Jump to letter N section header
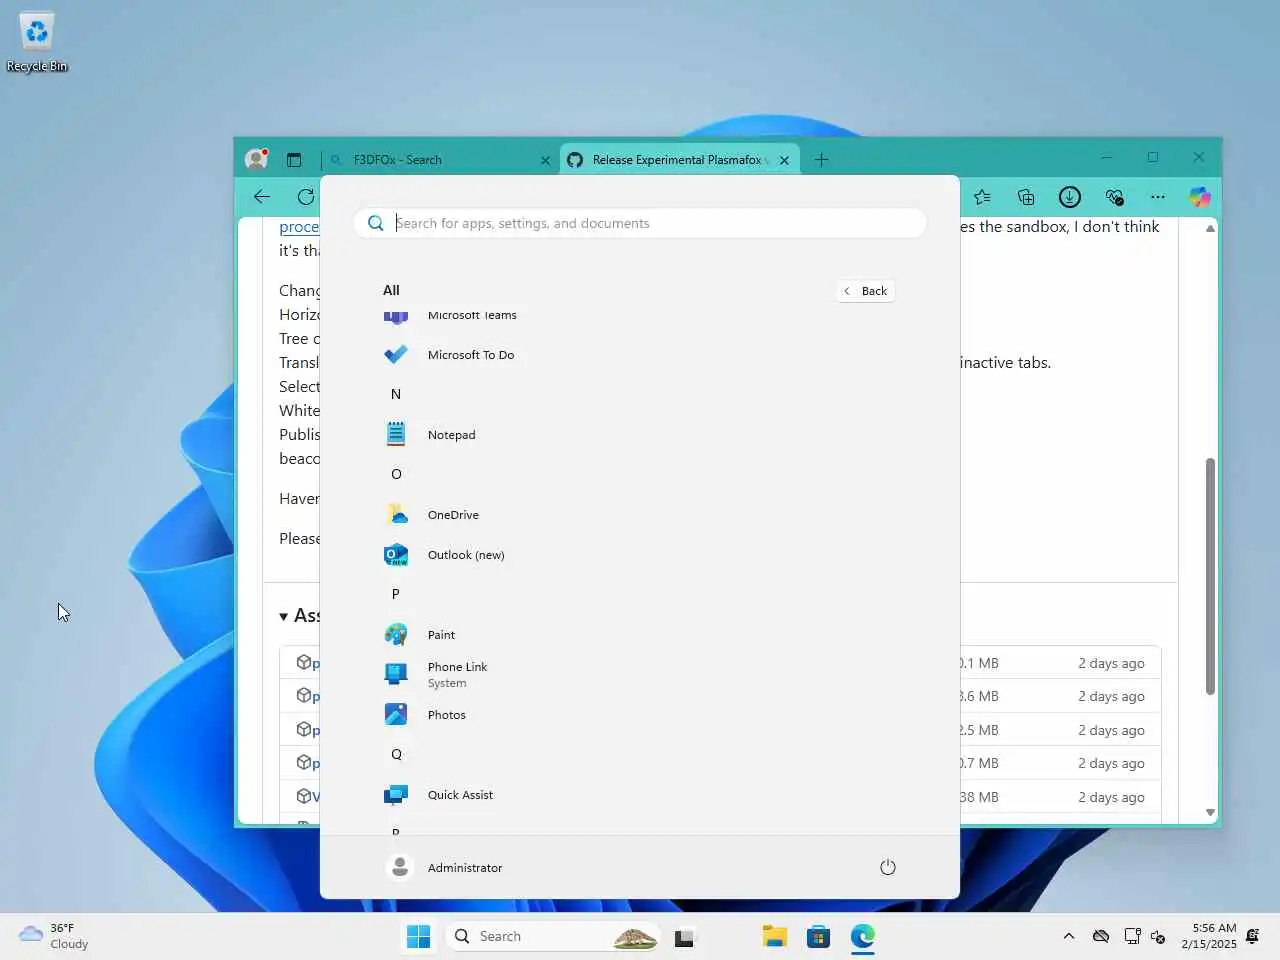This screenshot has height=960, width=1280. click(x=396, y=394)
